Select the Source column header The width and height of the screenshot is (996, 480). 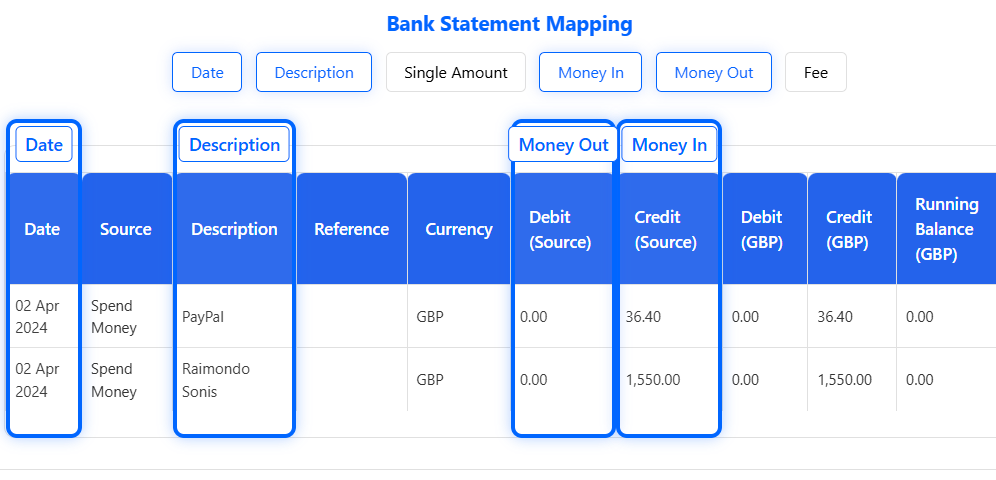[126, 229]
